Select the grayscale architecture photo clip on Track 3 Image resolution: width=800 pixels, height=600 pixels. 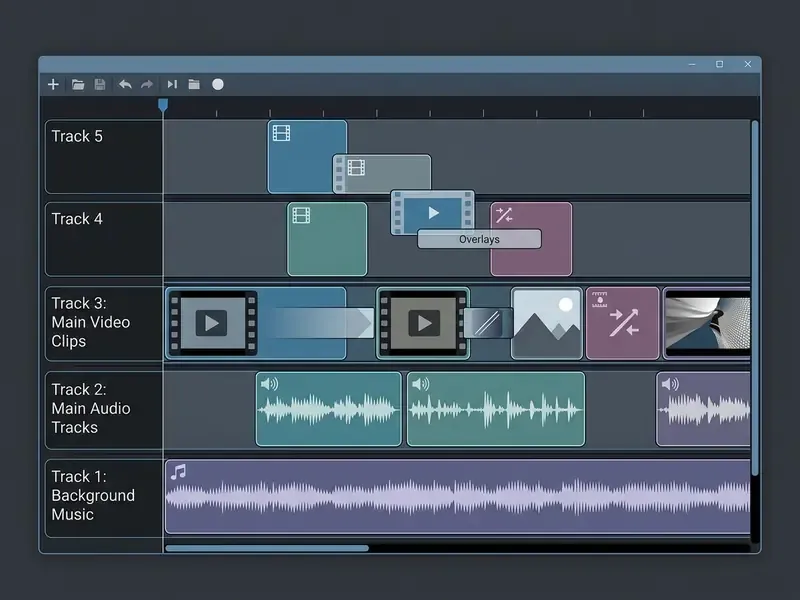pyautogui.click(x=707, y=323)
